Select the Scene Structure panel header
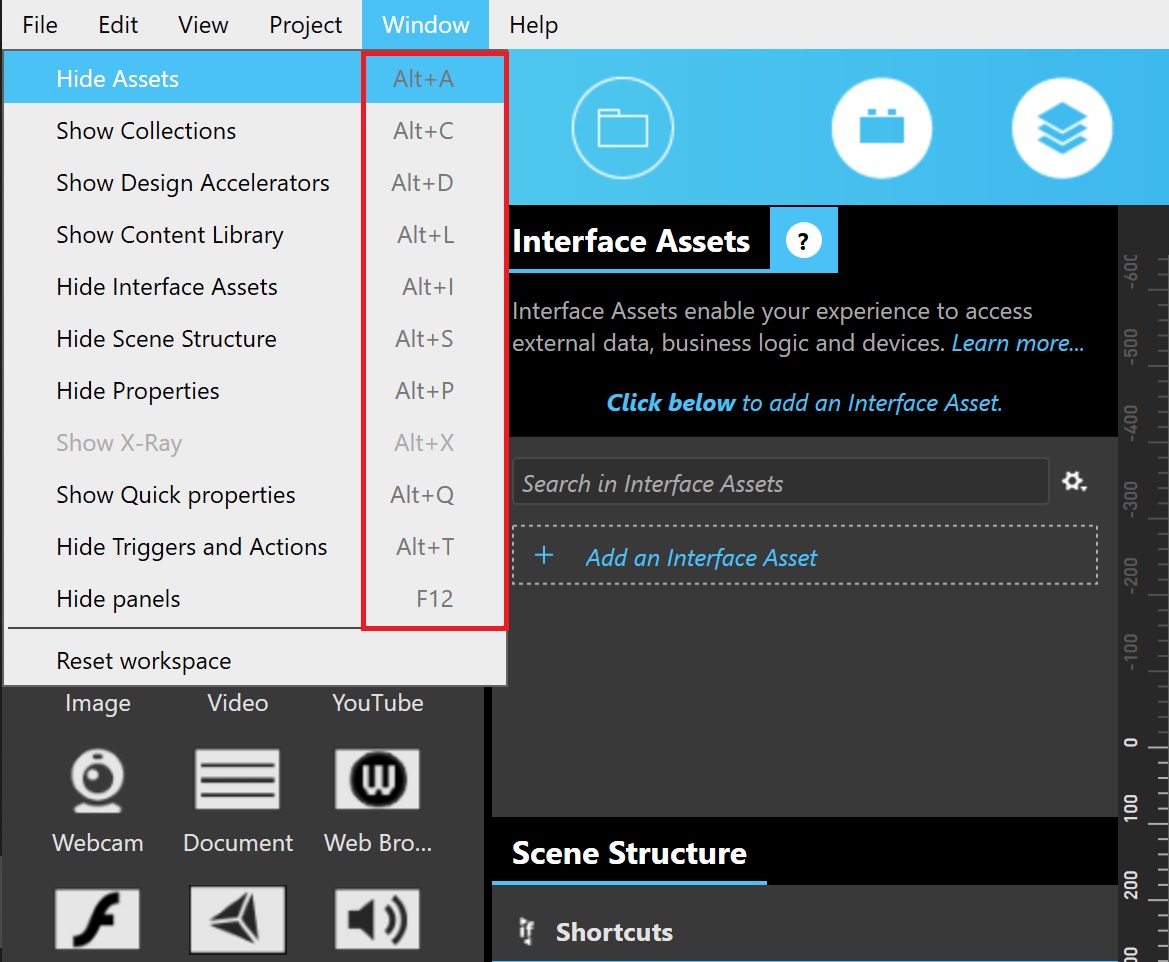The width and height of the screenshot is (1169, 962). (629, 852)
